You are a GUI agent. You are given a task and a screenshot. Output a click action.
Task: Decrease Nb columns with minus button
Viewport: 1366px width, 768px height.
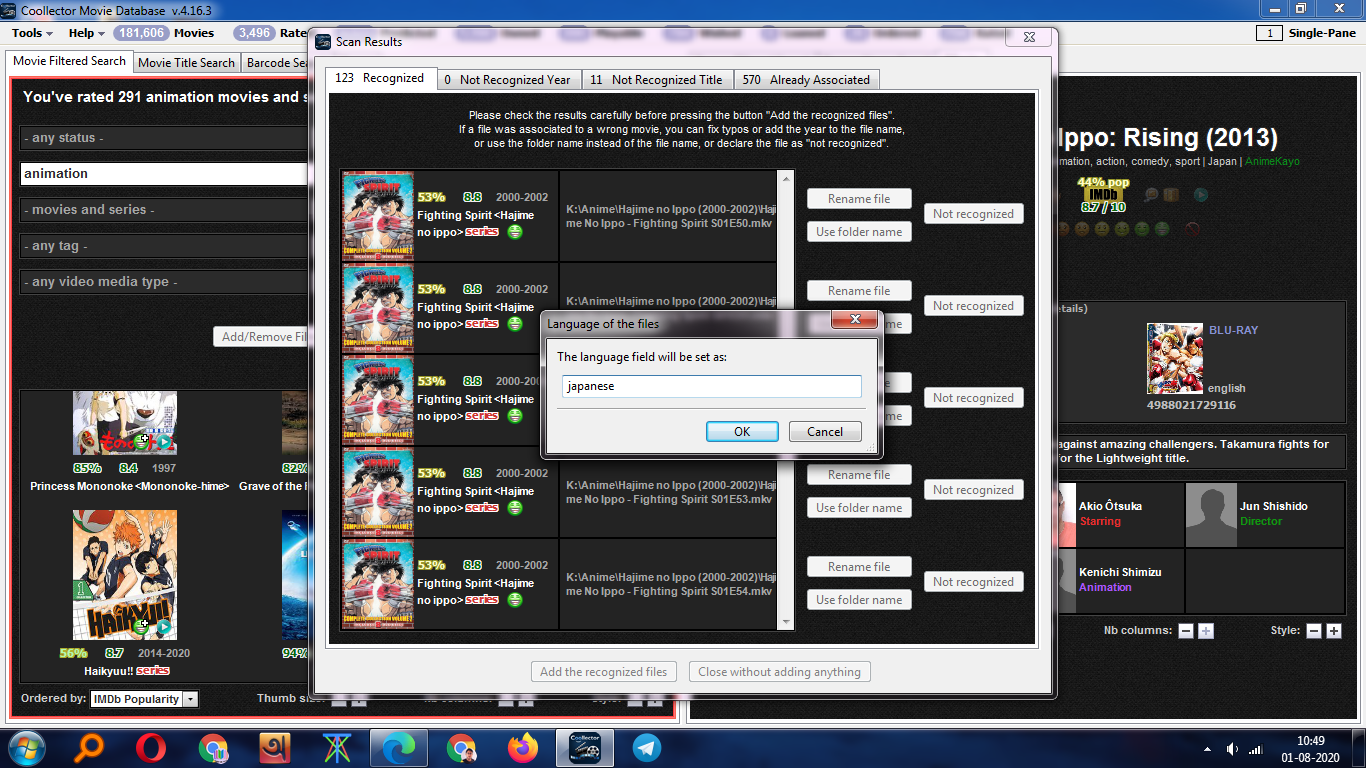coord(1186,631)
